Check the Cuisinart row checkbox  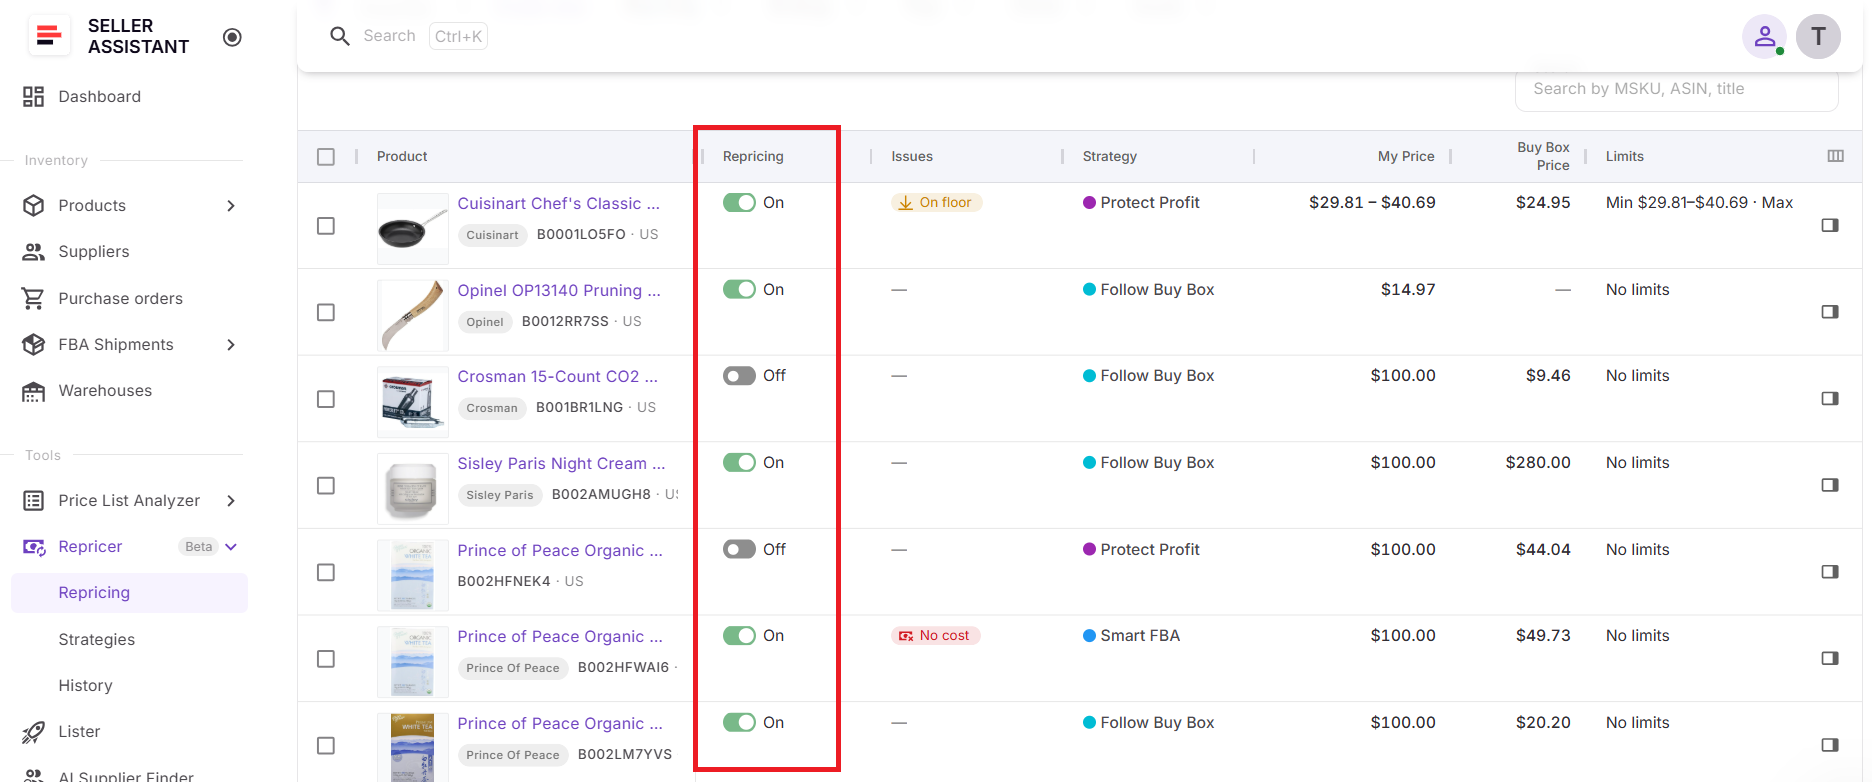(326, 226)
